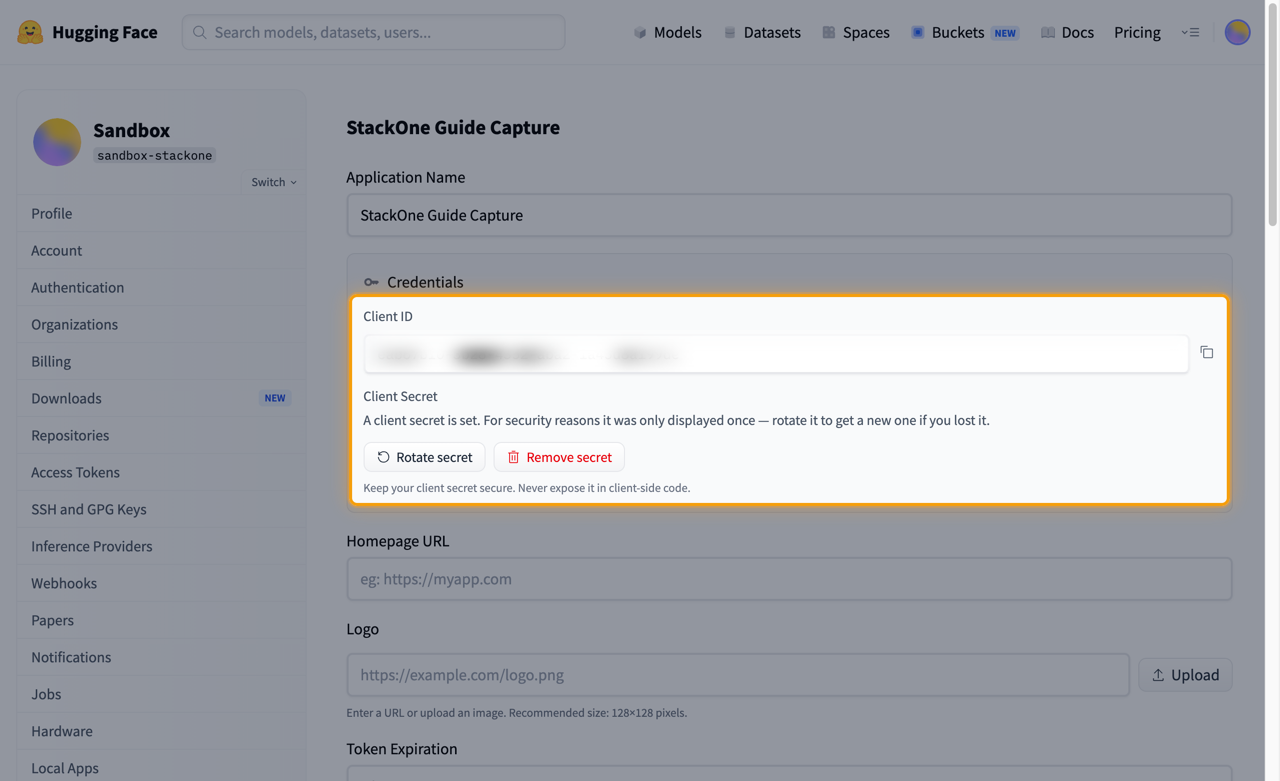Expand the Switch account dropdown

click(x=274, y=182)
